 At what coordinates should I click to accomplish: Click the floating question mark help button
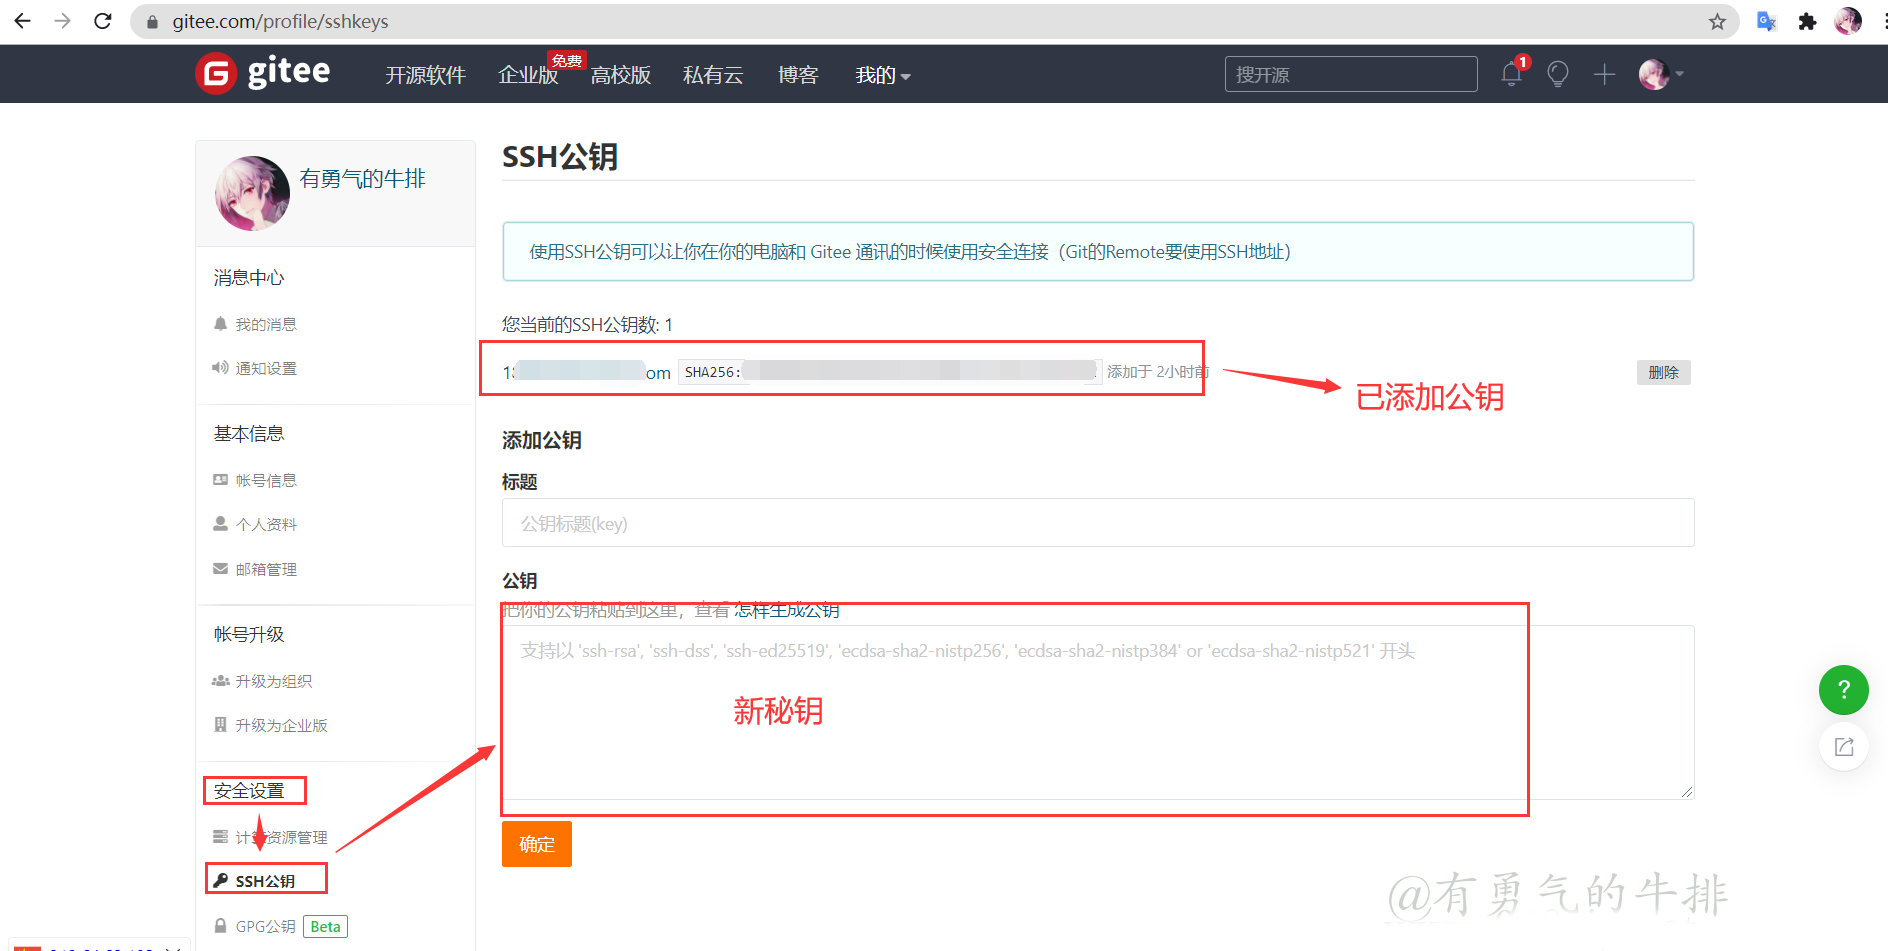point(1843,690)
